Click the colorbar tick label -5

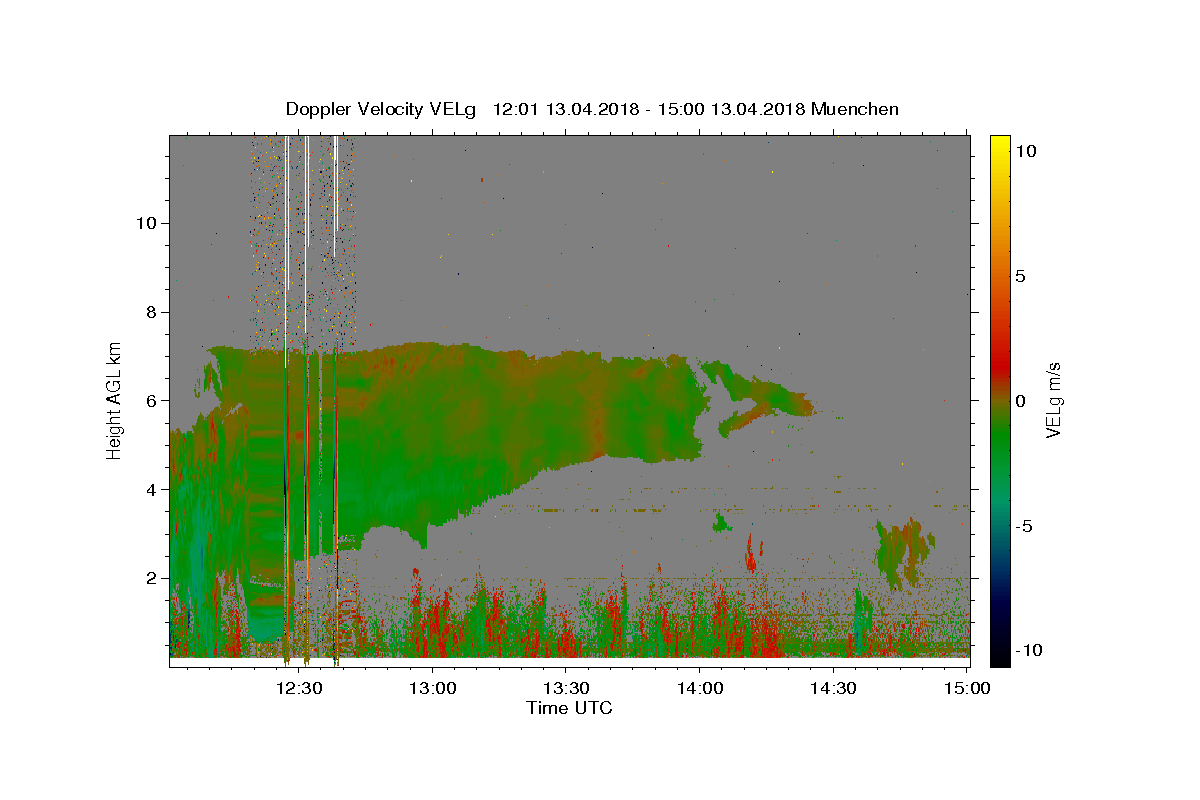coord(1022,526)
